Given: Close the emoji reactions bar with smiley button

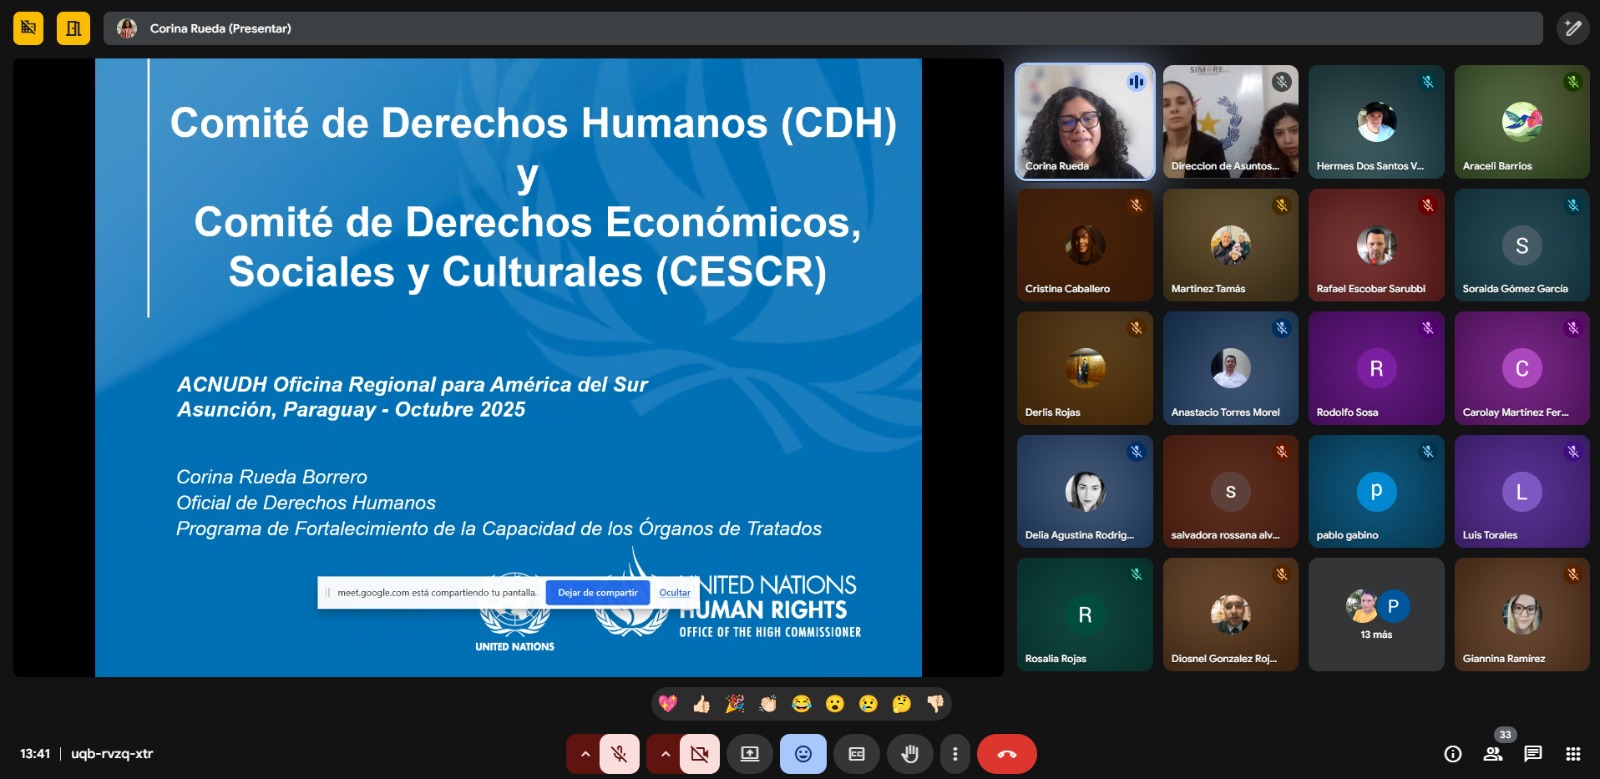Looking at the screenshot, I should 803,754.
